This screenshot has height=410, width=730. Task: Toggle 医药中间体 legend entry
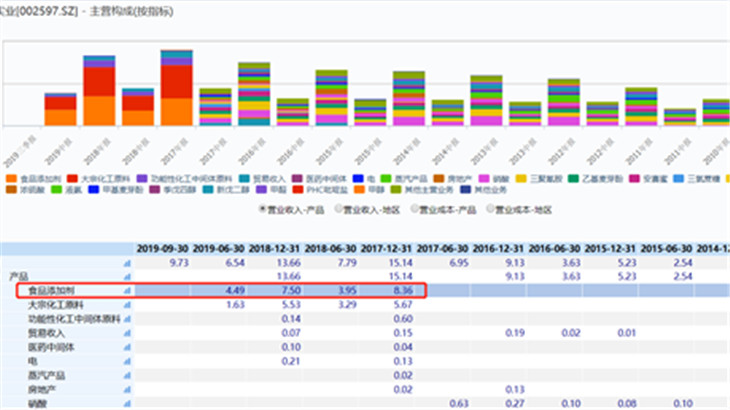[319, 179]
